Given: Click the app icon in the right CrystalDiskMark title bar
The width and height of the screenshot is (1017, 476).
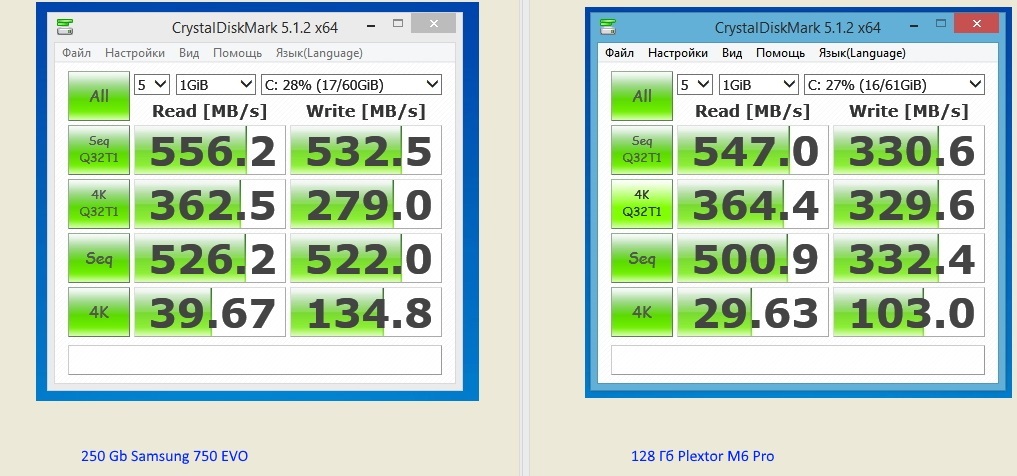Looking at the screenshot, I should coord(608,27).
